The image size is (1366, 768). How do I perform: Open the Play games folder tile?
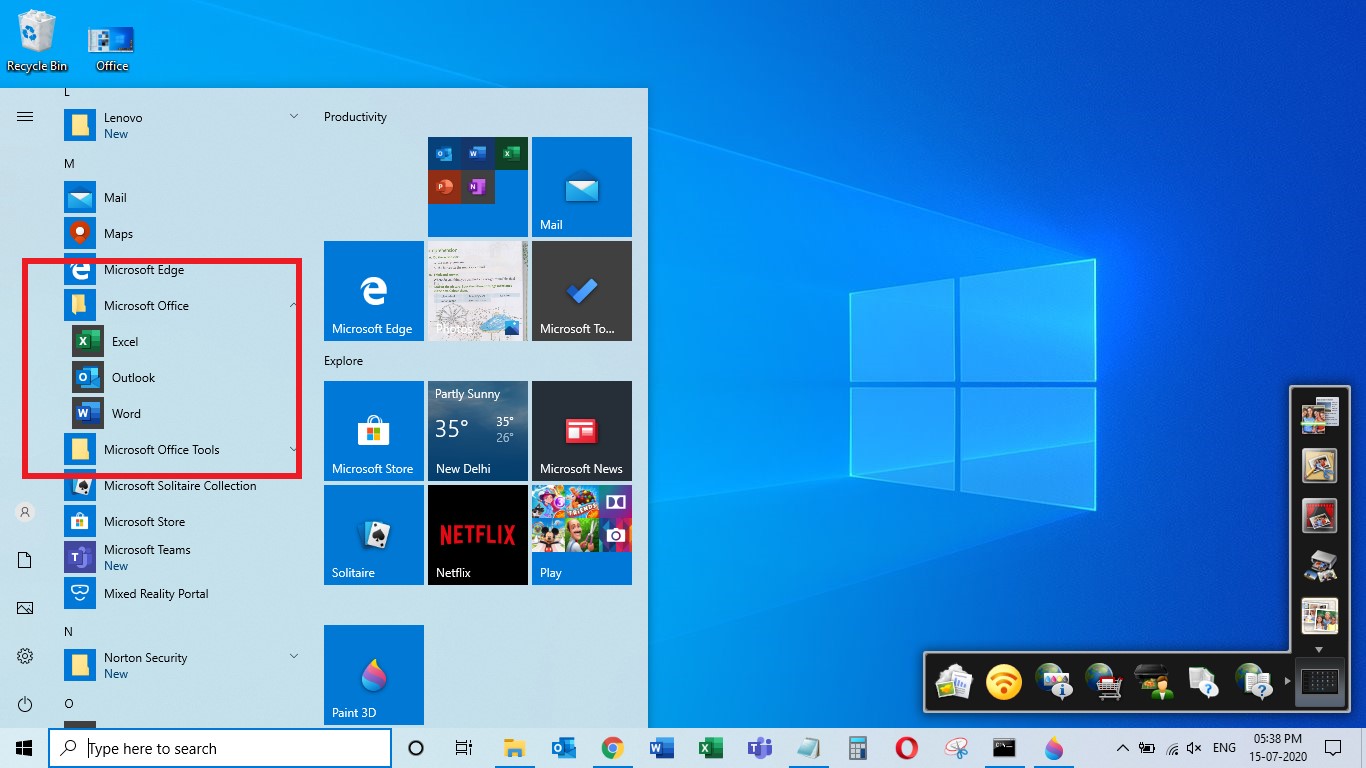[x=582, y=535]
